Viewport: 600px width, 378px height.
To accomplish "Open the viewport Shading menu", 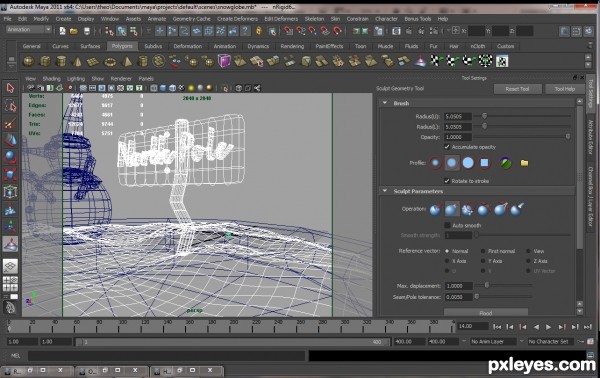I will pyautogui.click(x=51, y=78).
